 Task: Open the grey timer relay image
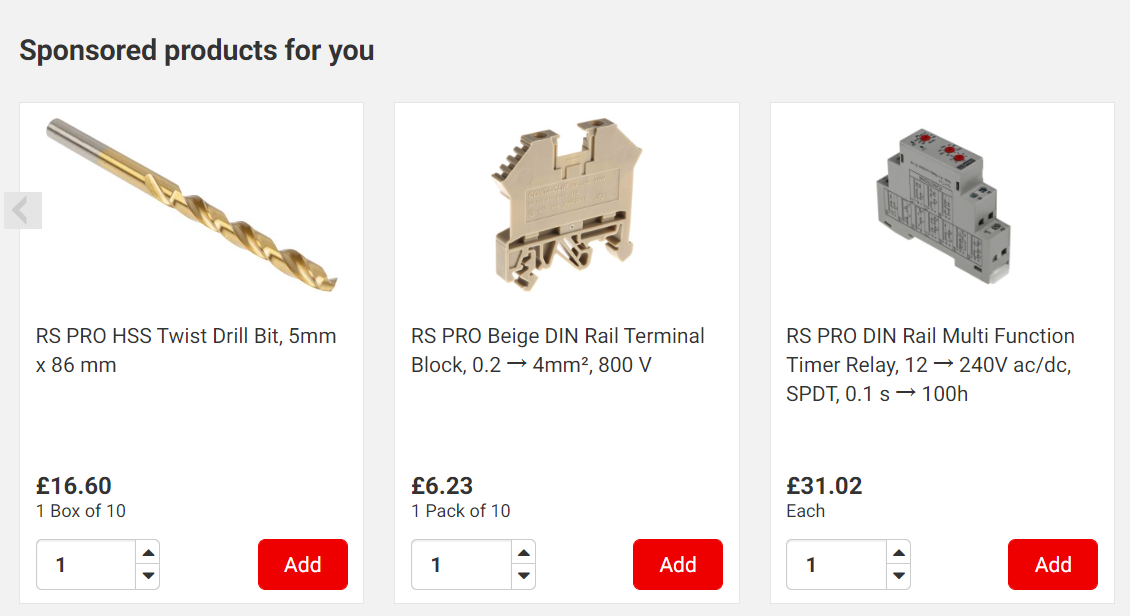click(942, 205)
